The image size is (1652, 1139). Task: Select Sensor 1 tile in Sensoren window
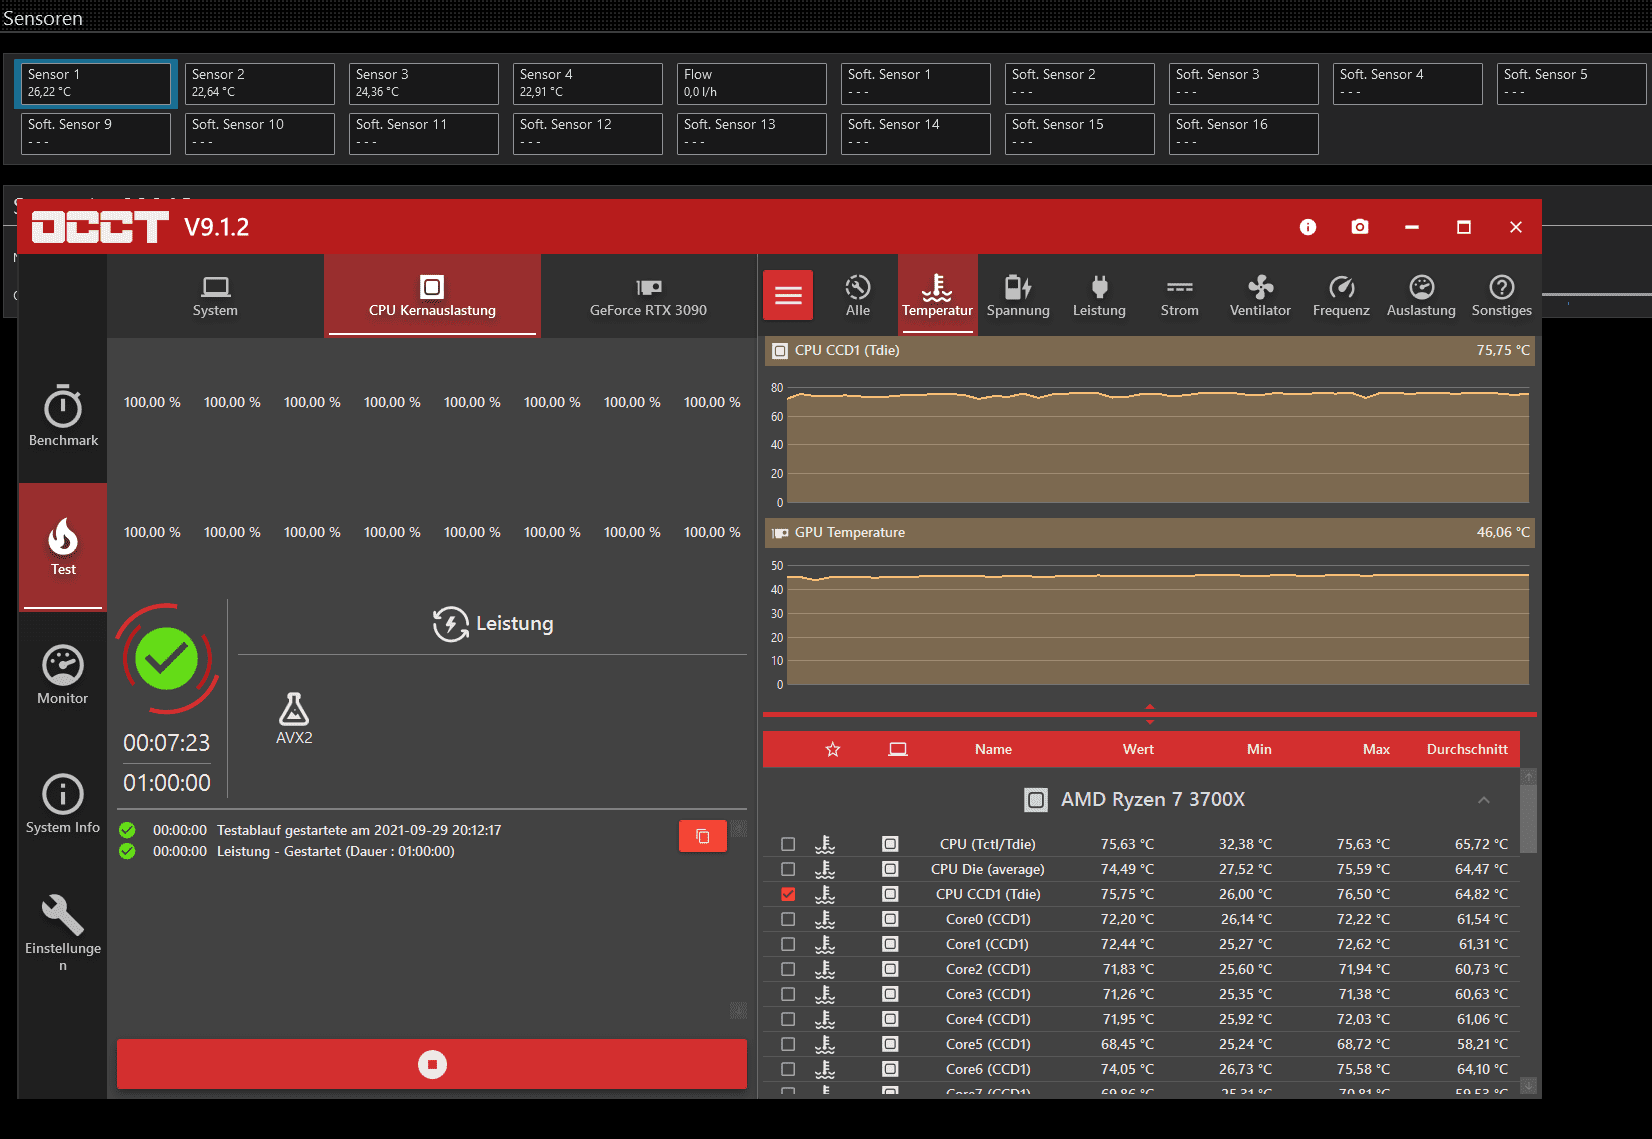[96, 83]
